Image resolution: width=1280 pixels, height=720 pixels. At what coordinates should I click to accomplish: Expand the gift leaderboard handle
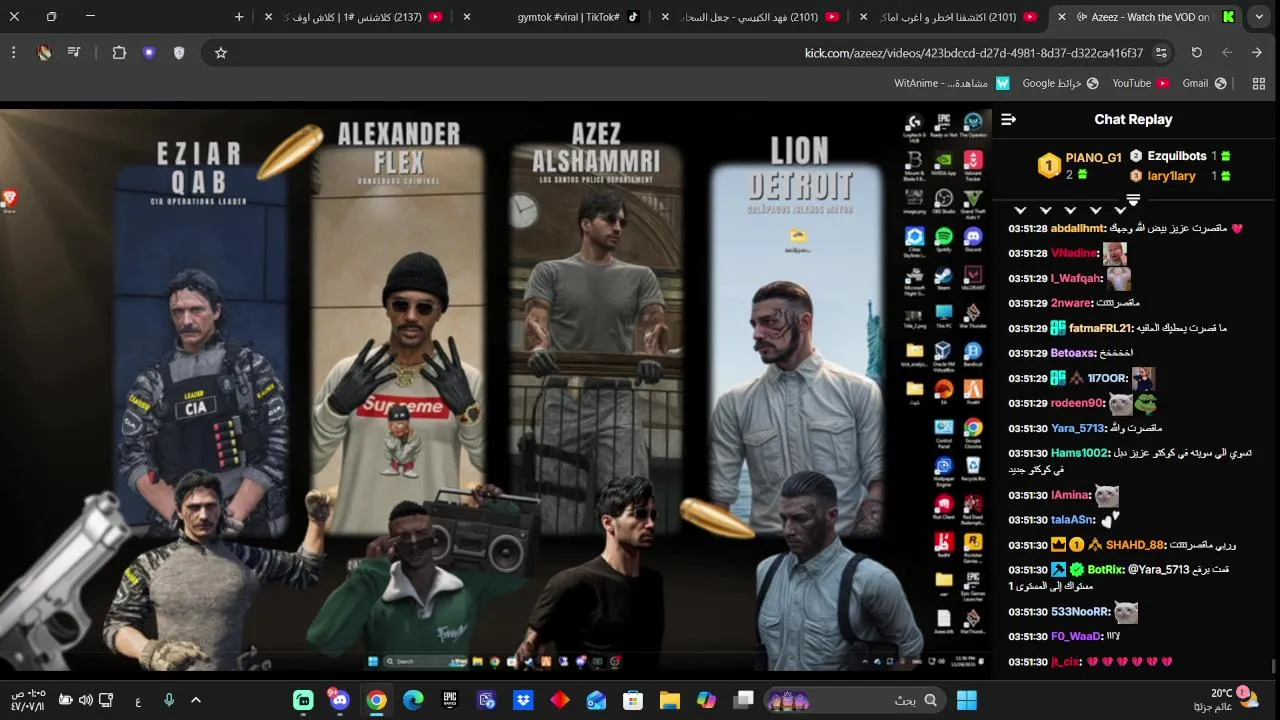[1133, 201]
